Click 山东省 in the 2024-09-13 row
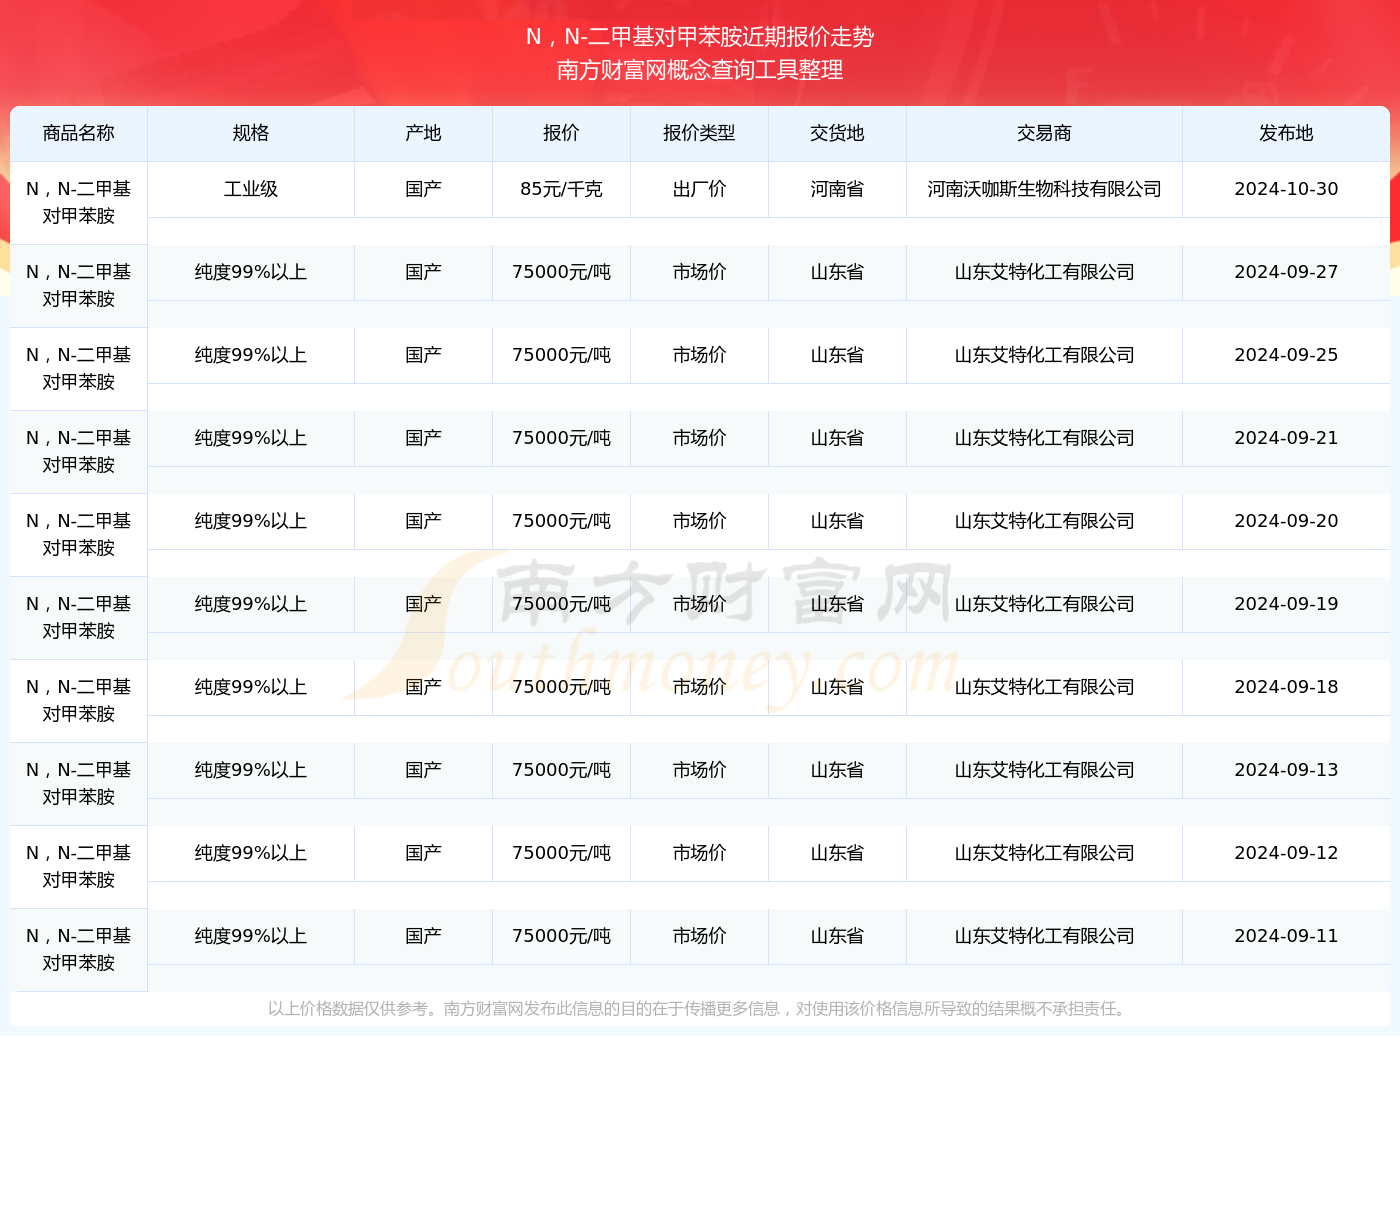This screenshot has height=1205, width=1400. 837,770
